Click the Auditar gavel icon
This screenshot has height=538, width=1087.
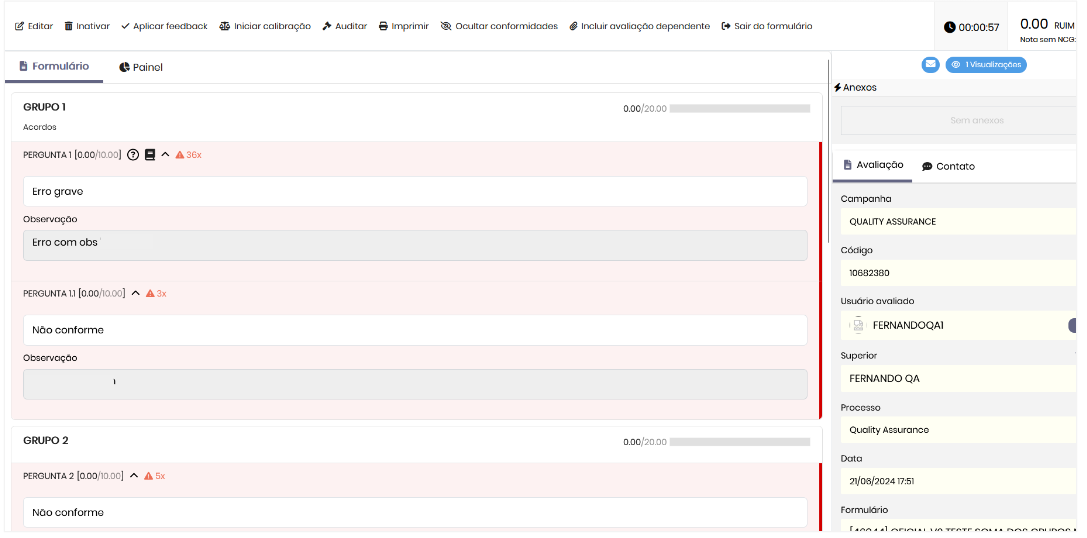click(327, 26)
